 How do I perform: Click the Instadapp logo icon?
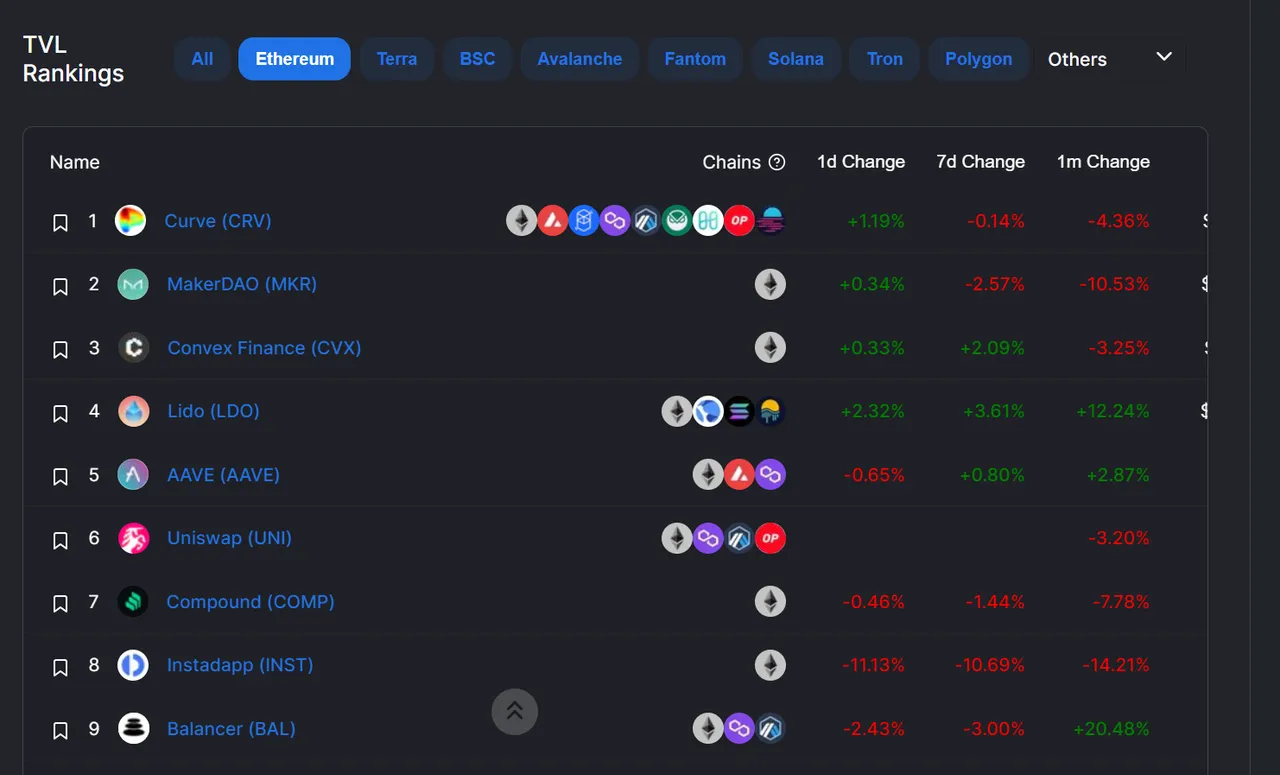pyautogui.click(x=133, y=665)
